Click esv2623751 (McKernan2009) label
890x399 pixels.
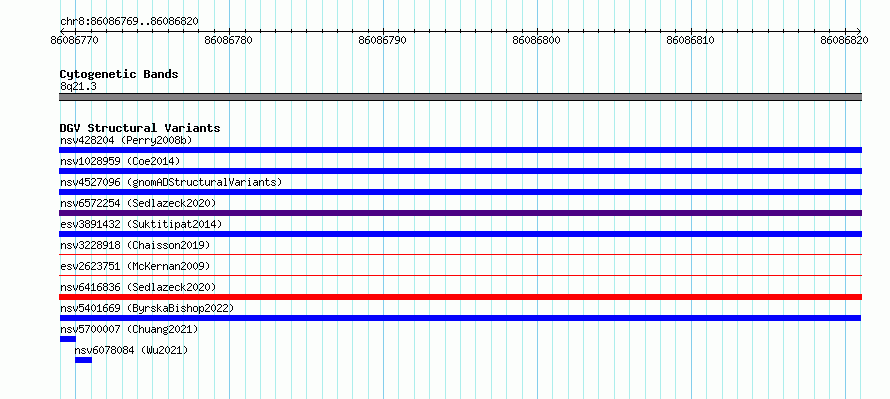(135, 266)
